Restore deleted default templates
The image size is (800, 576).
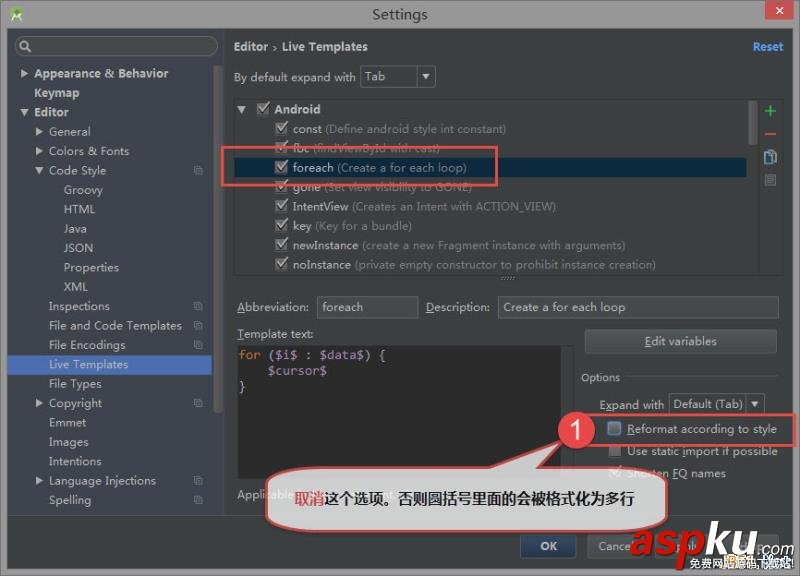[x=770, y=179]
